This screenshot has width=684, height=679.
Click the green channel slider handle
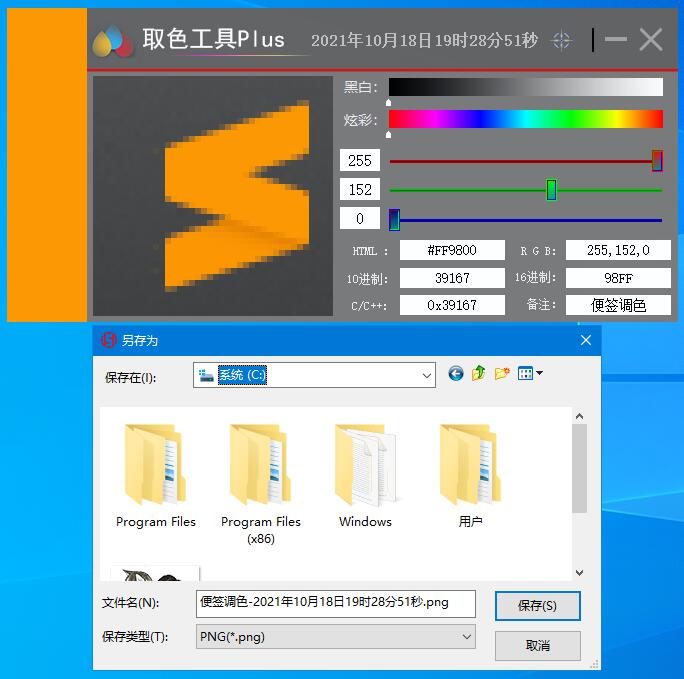pyautogui.click(x=551, y=190)
